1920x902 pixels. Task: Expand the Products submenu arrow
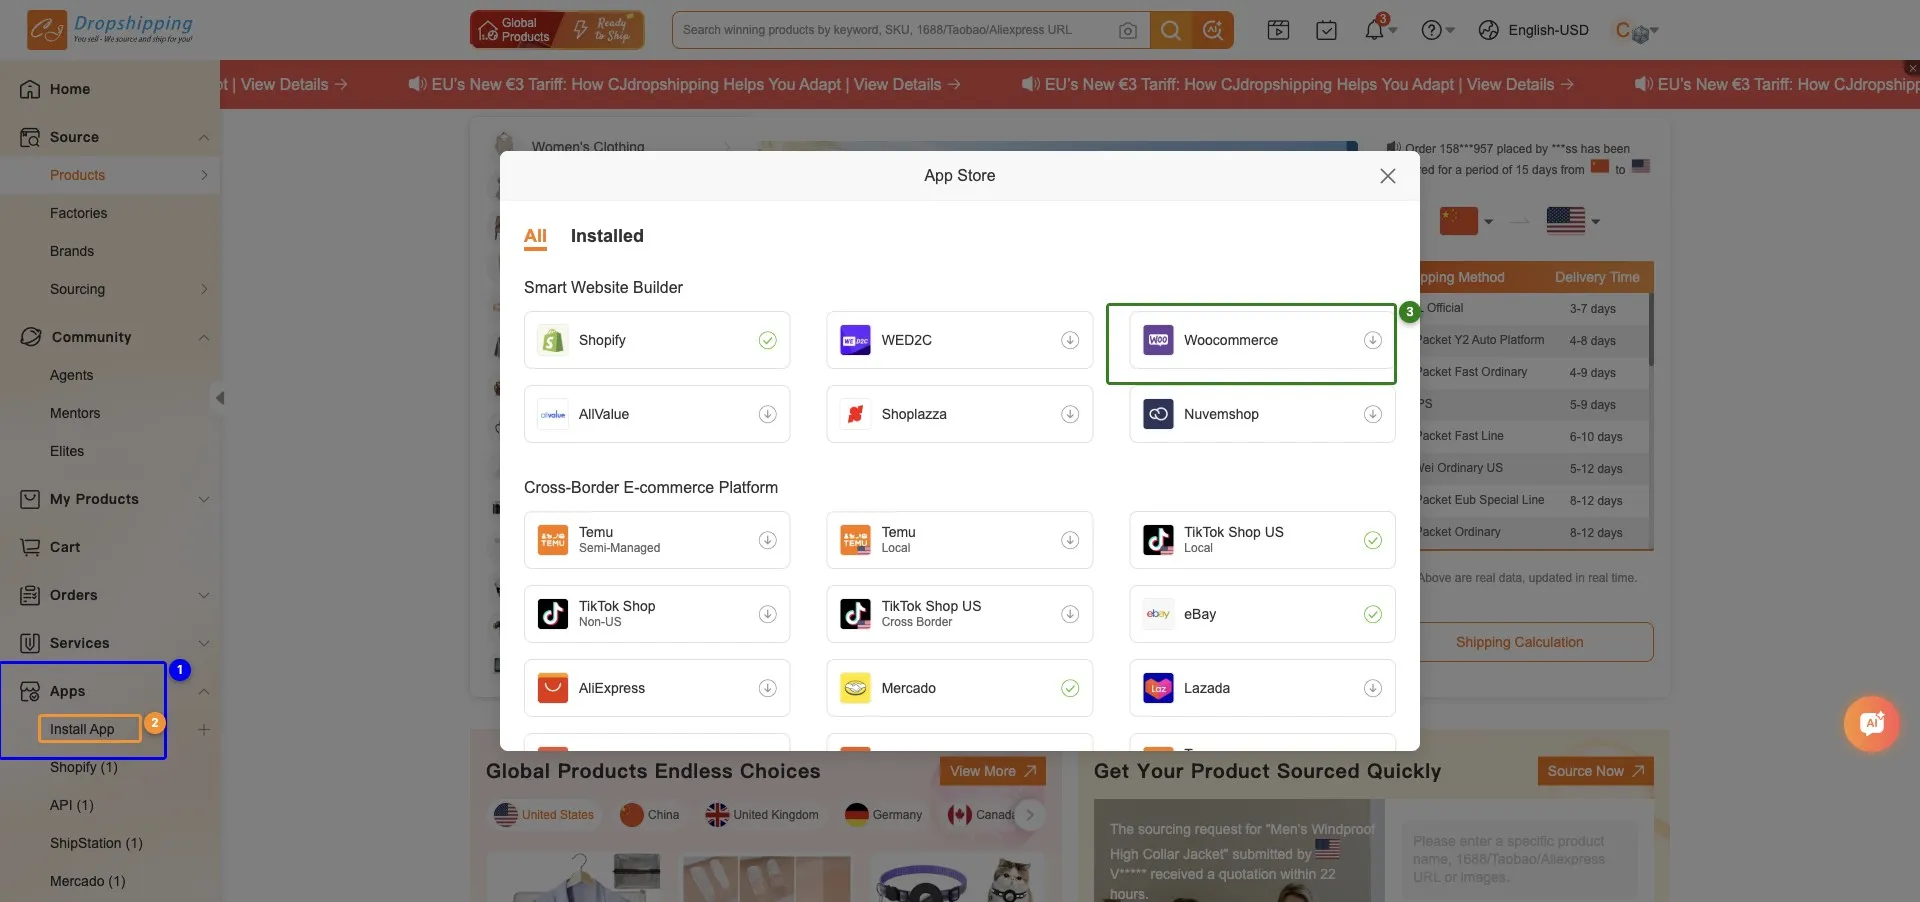pos(204,175)
